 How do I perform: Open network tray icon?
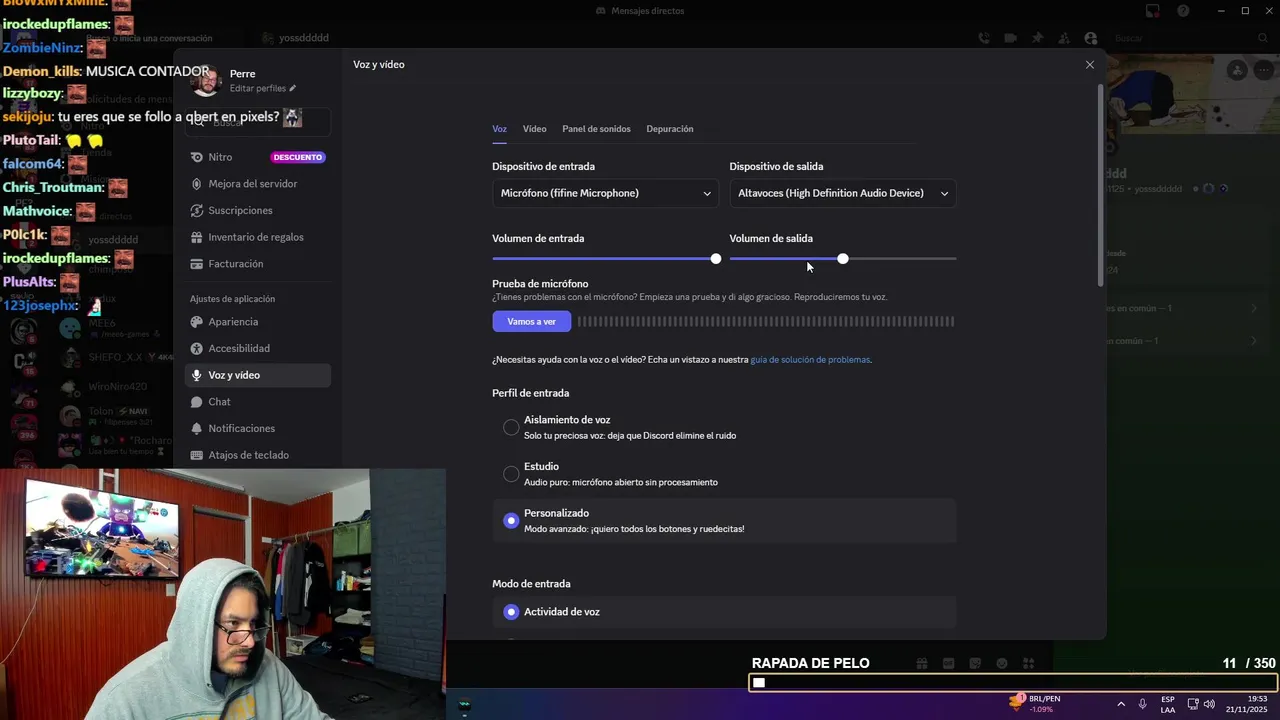coord(1193,704)
